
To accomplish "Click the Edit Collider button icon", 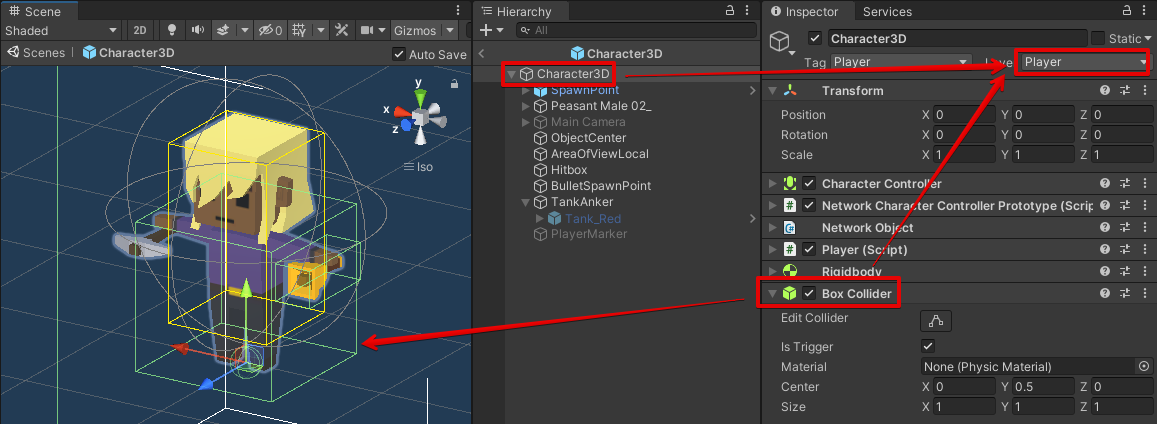I will [x=936, y=320].
